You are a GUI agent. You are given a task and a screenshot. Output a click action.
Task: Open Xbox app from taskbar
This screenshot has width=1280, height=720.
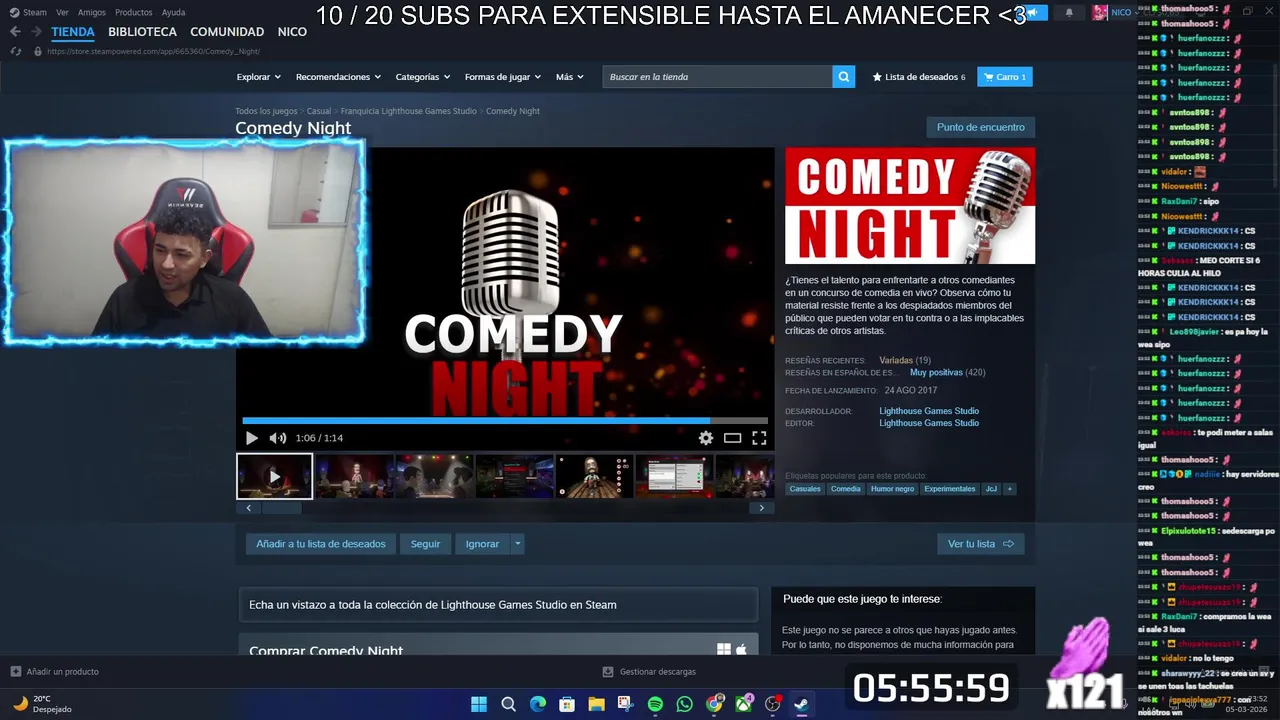744,704
